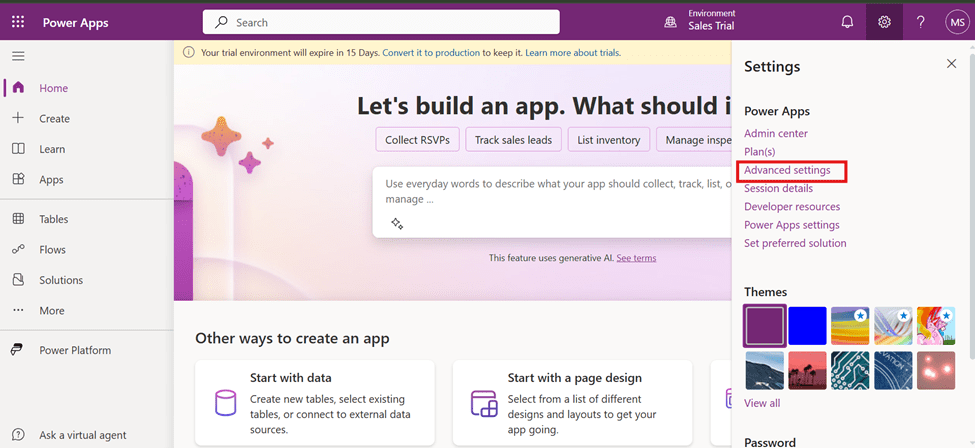Open Flows in the left navigation
This screenshot has width=975, height=448.
tap(52, 249)
